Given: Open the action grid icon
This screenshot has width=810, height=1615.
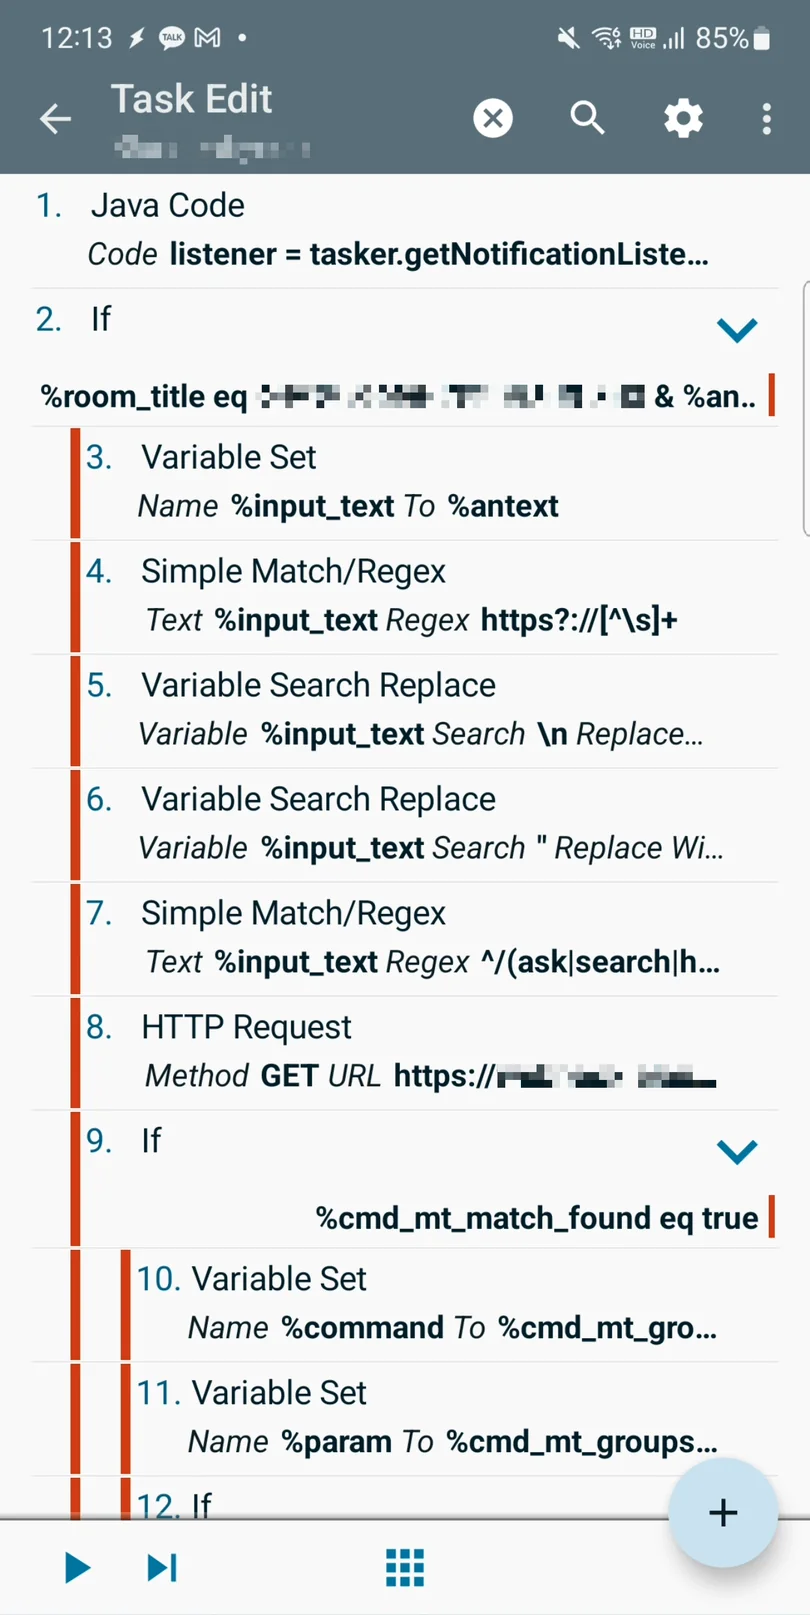Looking at the screenshot, I should point(405,1567).
